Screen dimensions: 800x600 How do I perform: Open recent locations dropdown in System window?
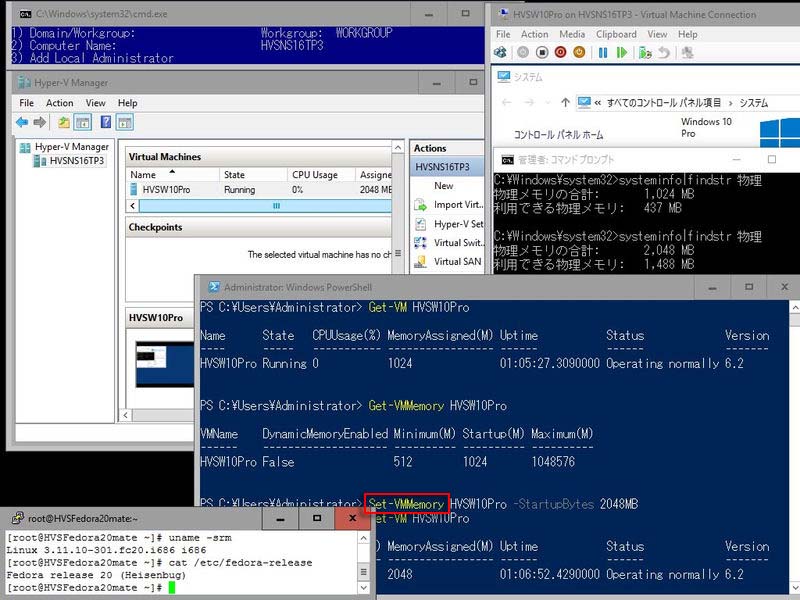[548, 103]
